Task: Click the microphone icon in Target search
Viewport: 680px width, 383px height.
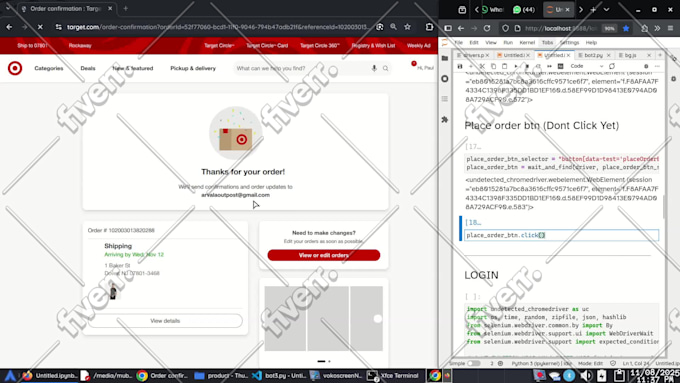Action: coord(374,68)
